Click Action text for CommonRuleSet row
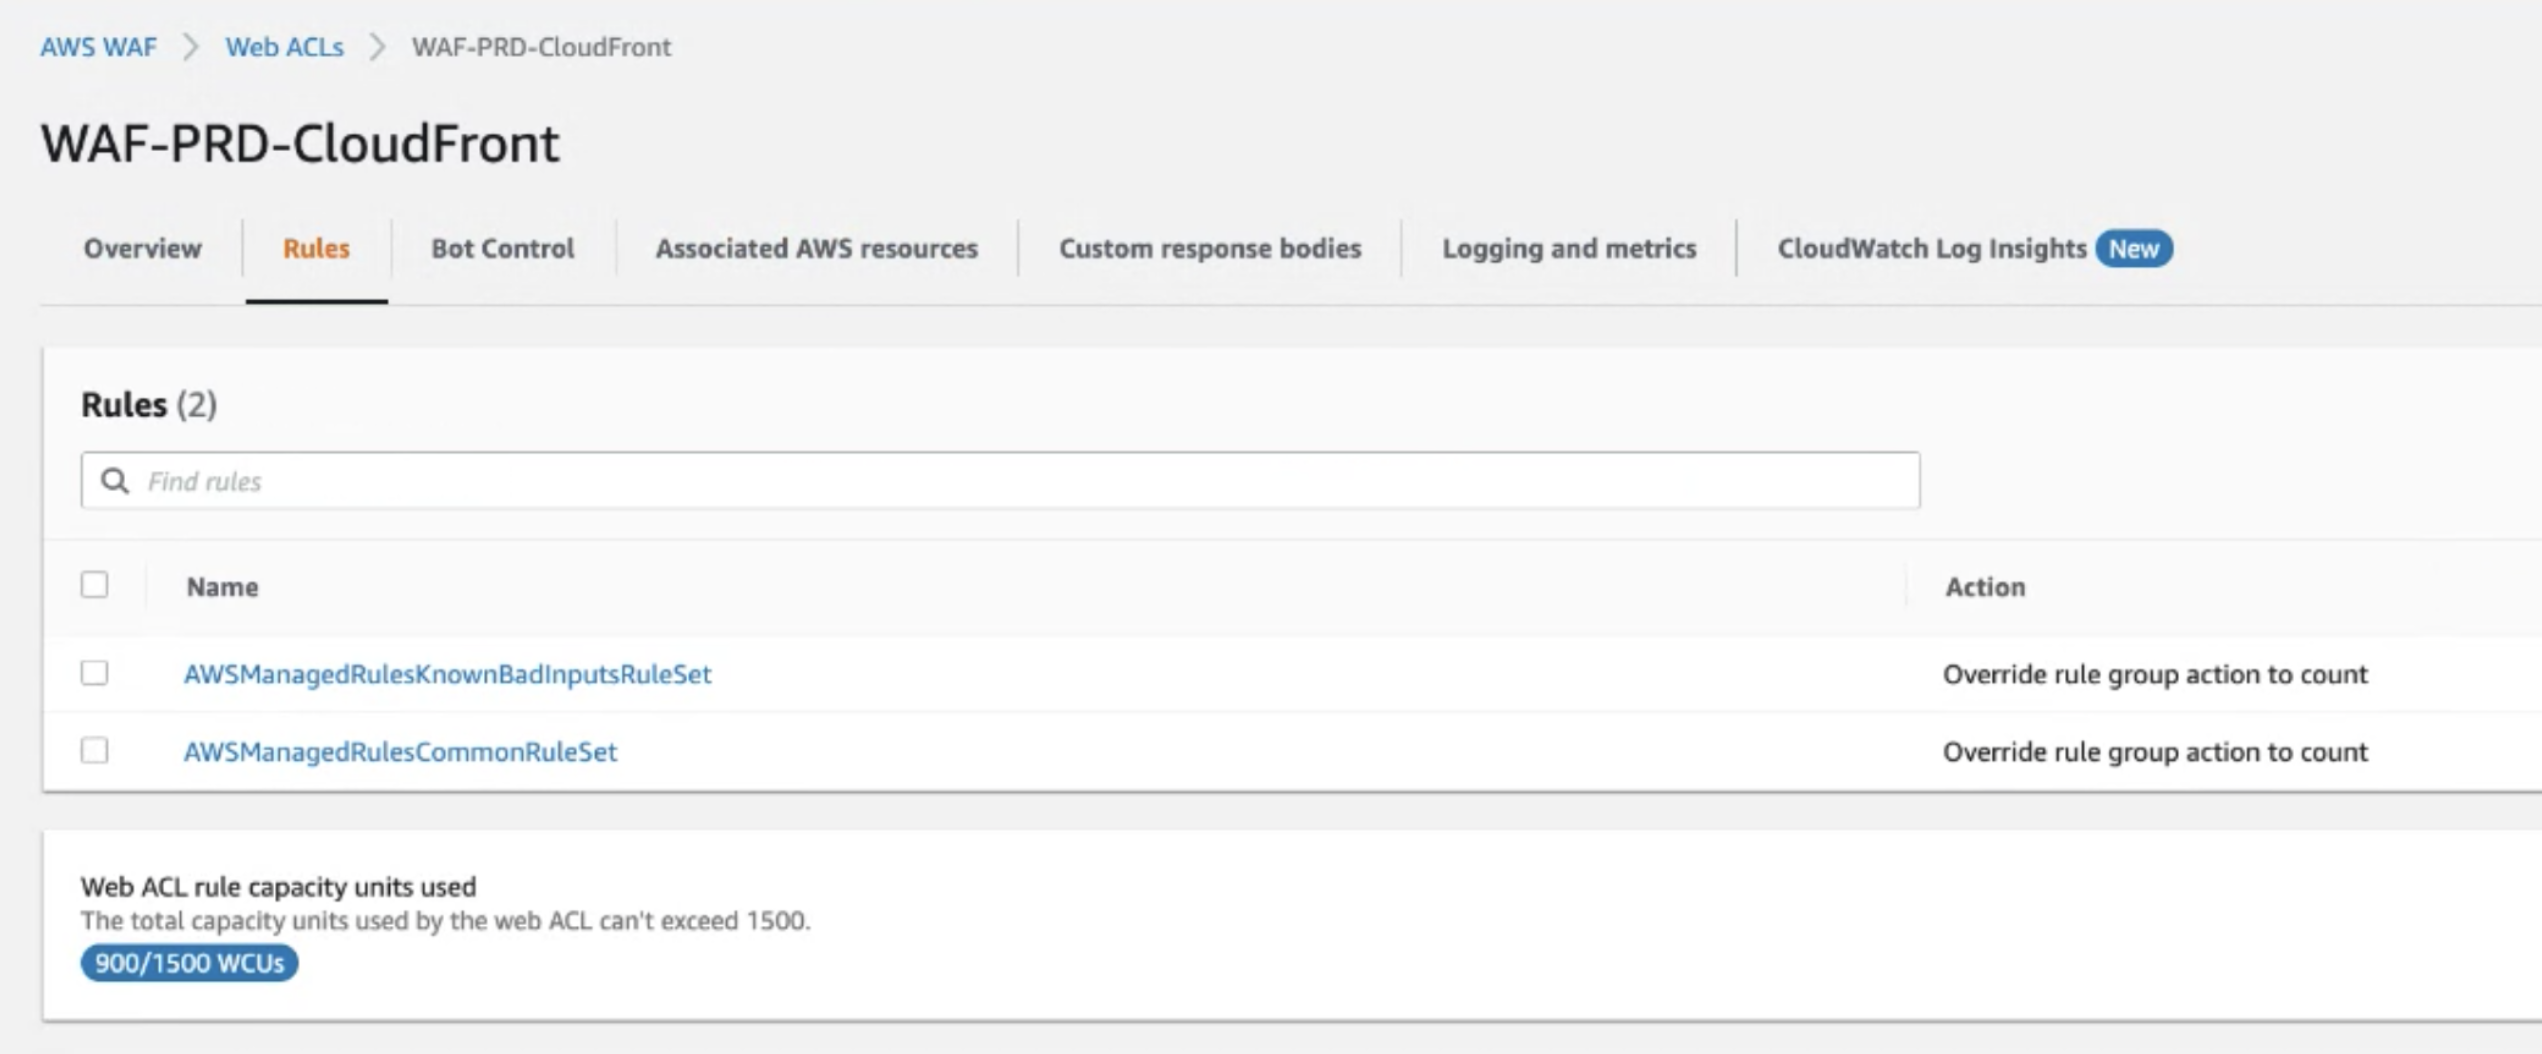 (2155, 752)
